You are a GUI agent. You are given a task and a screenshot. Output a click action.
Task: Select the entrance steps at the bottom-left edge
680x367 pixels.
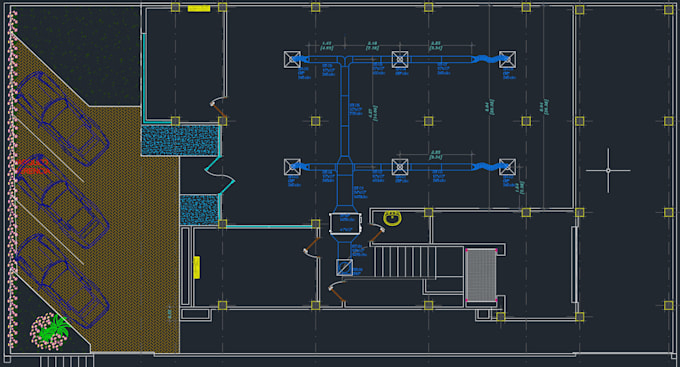[67, 361]
